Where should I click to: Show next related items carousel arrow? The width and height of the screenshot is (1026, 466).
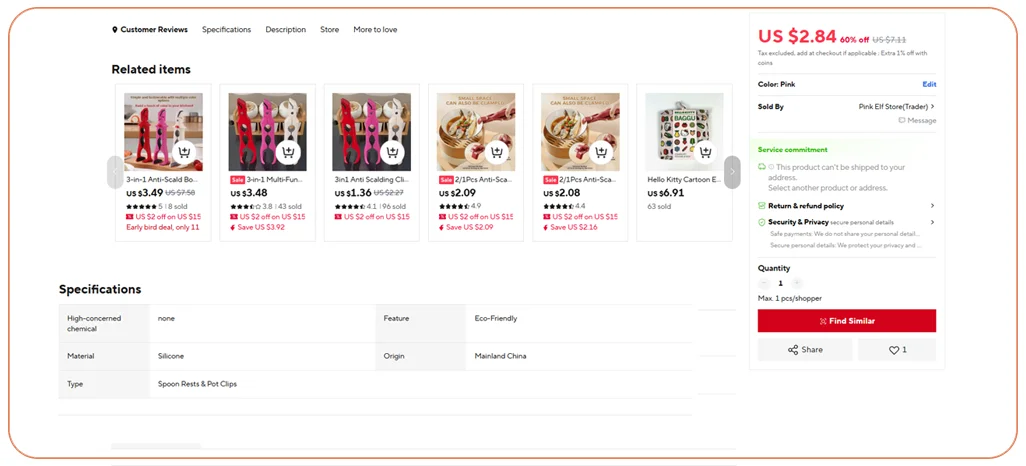coord(732,172)
